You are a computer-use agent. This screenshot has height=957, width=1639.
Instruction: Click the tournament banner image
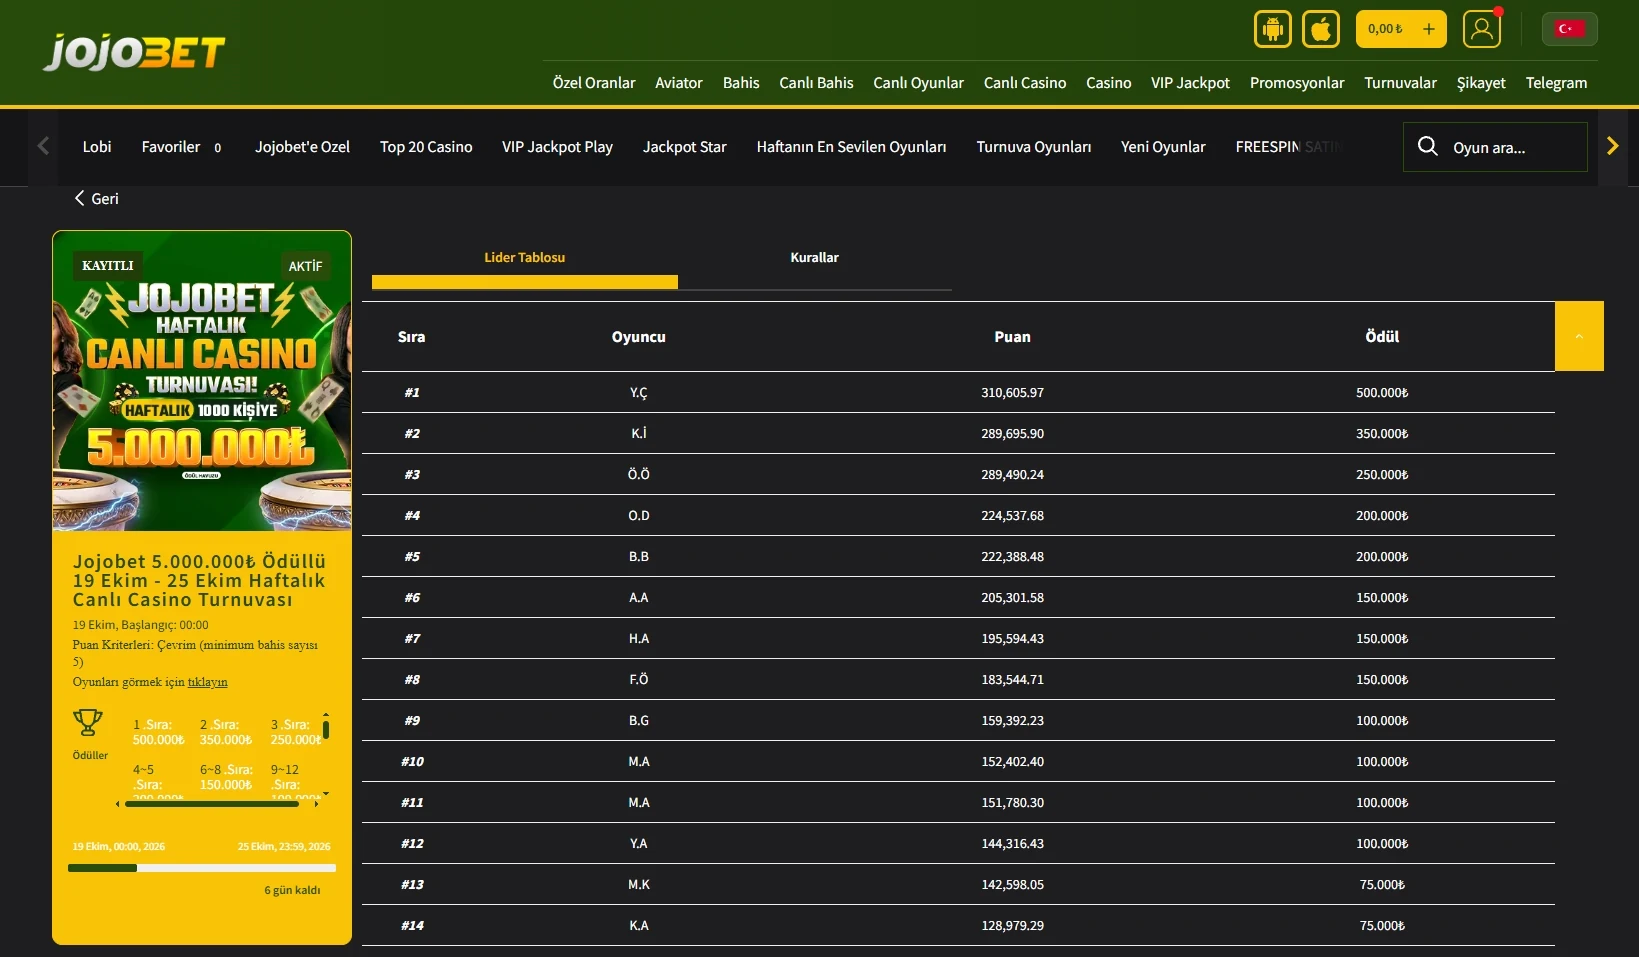202,381
